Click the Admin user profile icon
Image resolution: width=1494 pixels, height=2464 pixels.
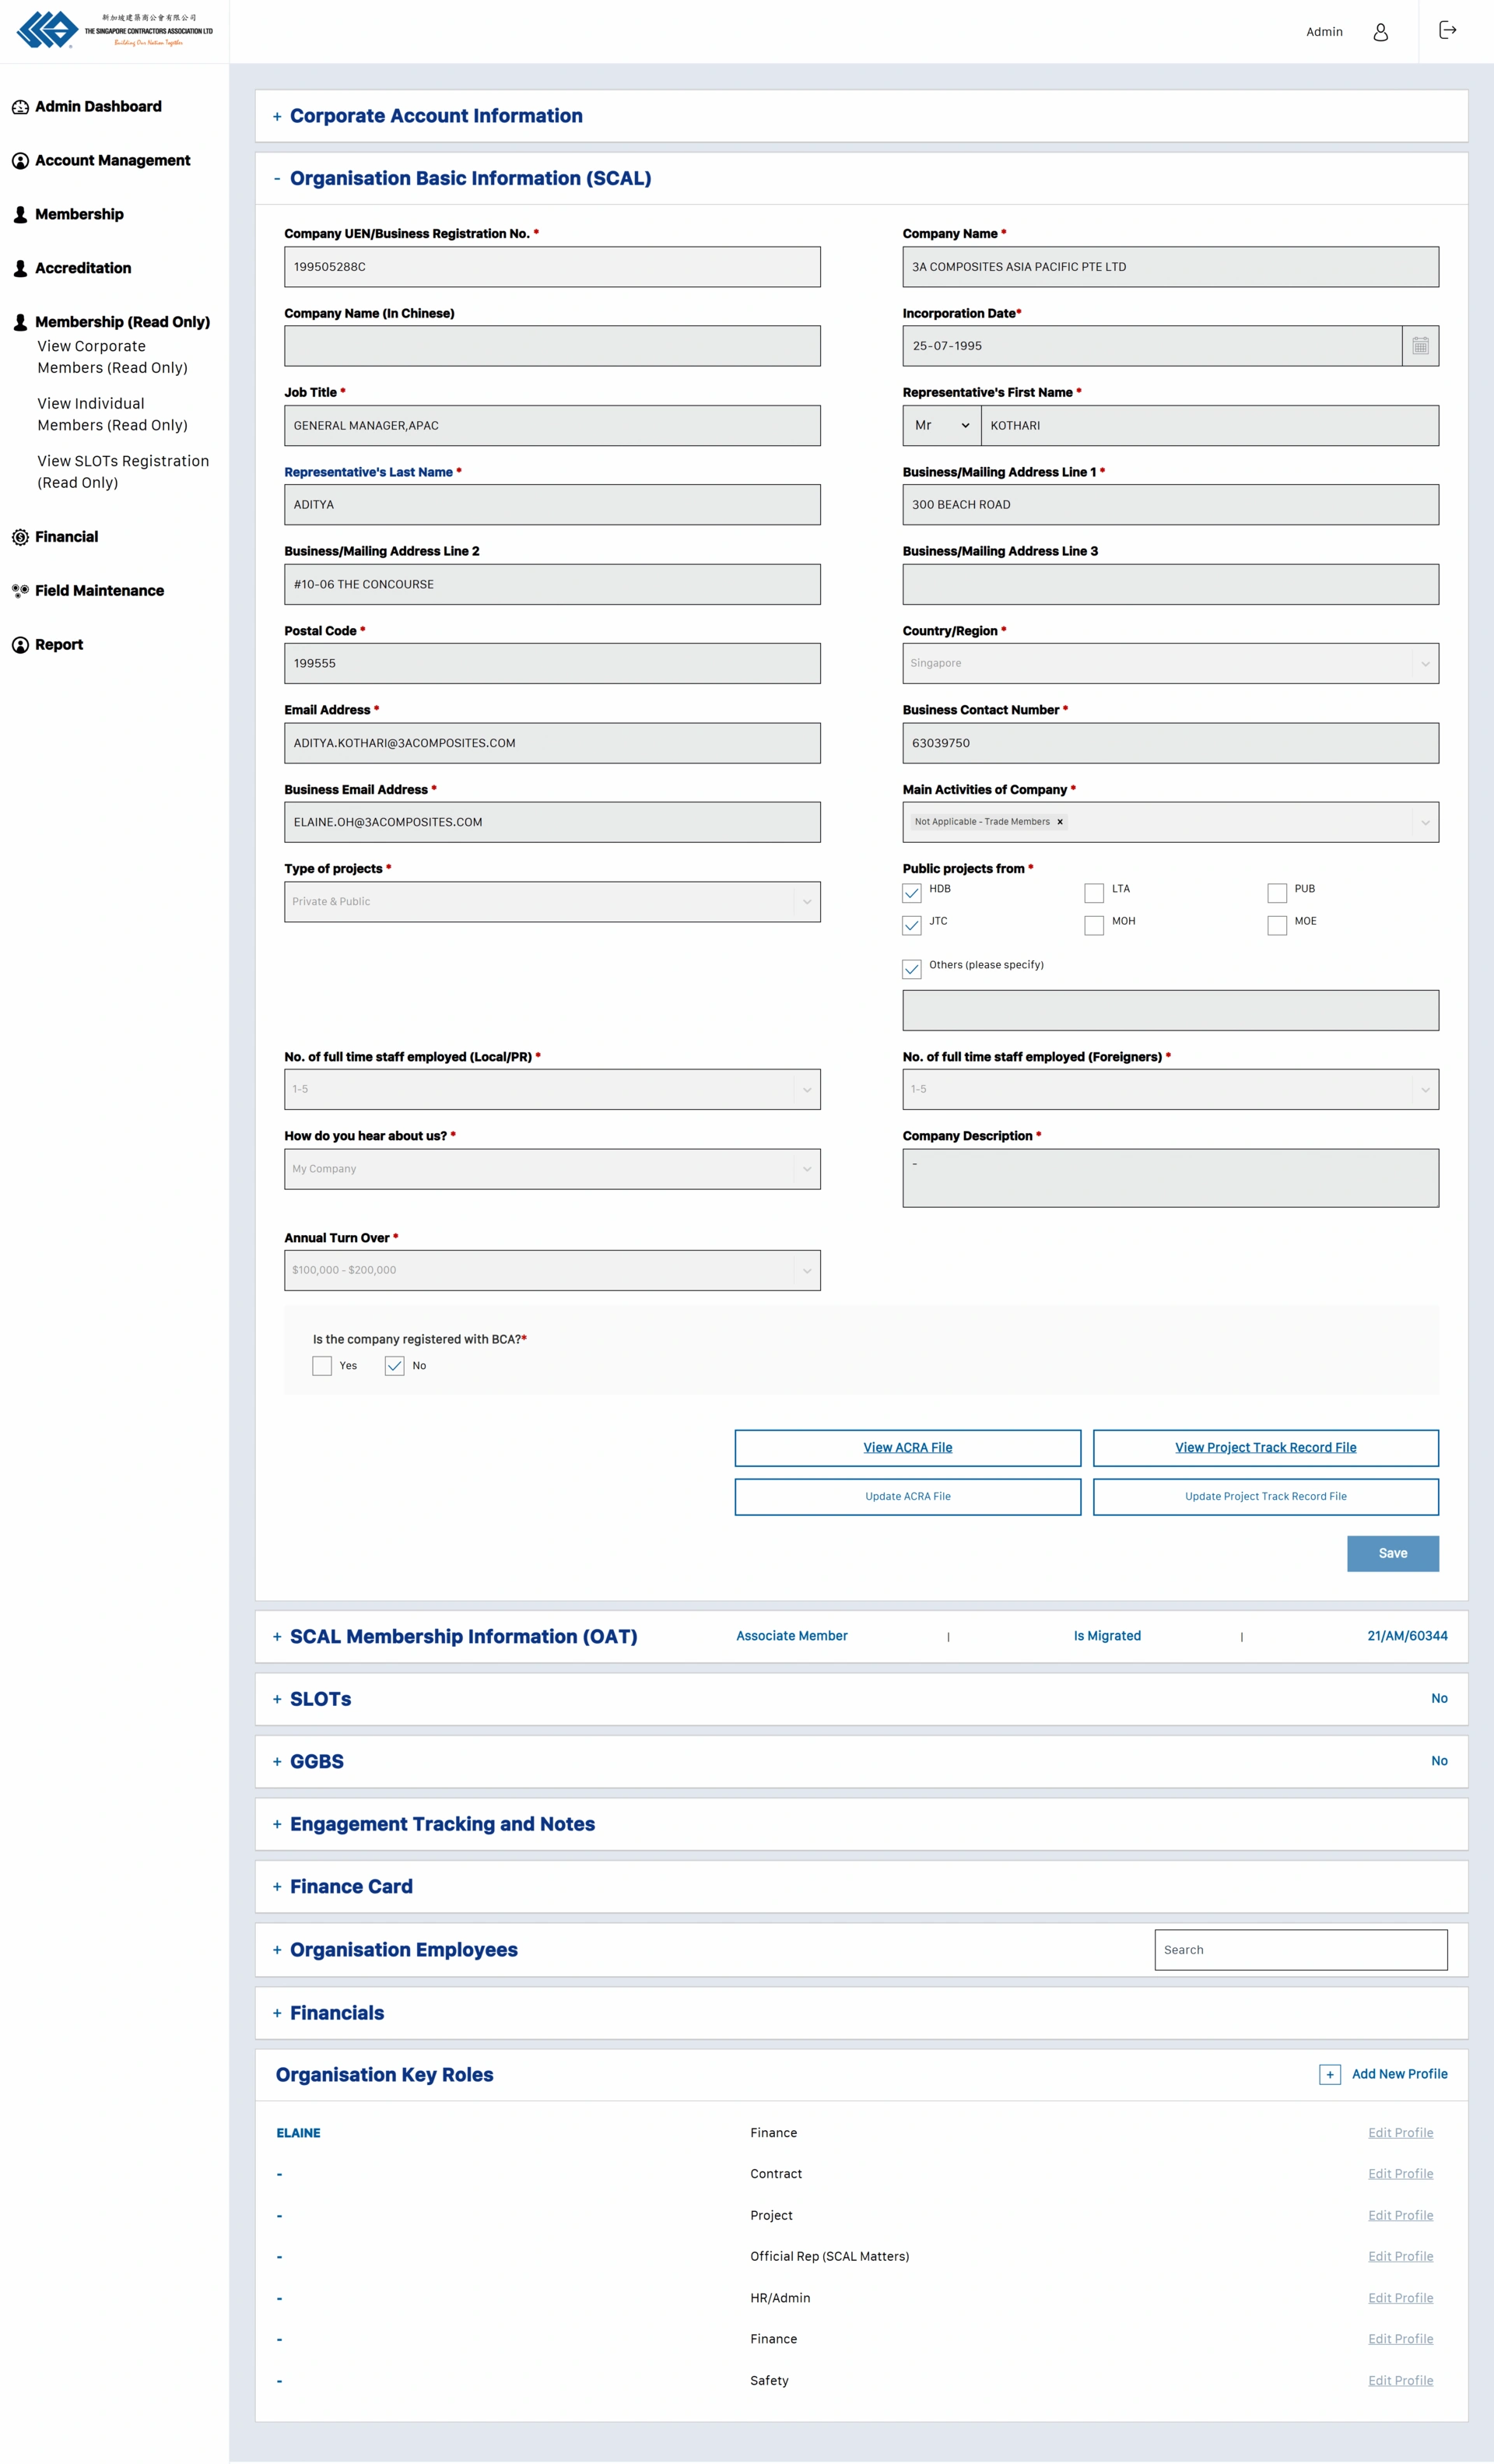pyautogui.click(x=1380, y=32)
